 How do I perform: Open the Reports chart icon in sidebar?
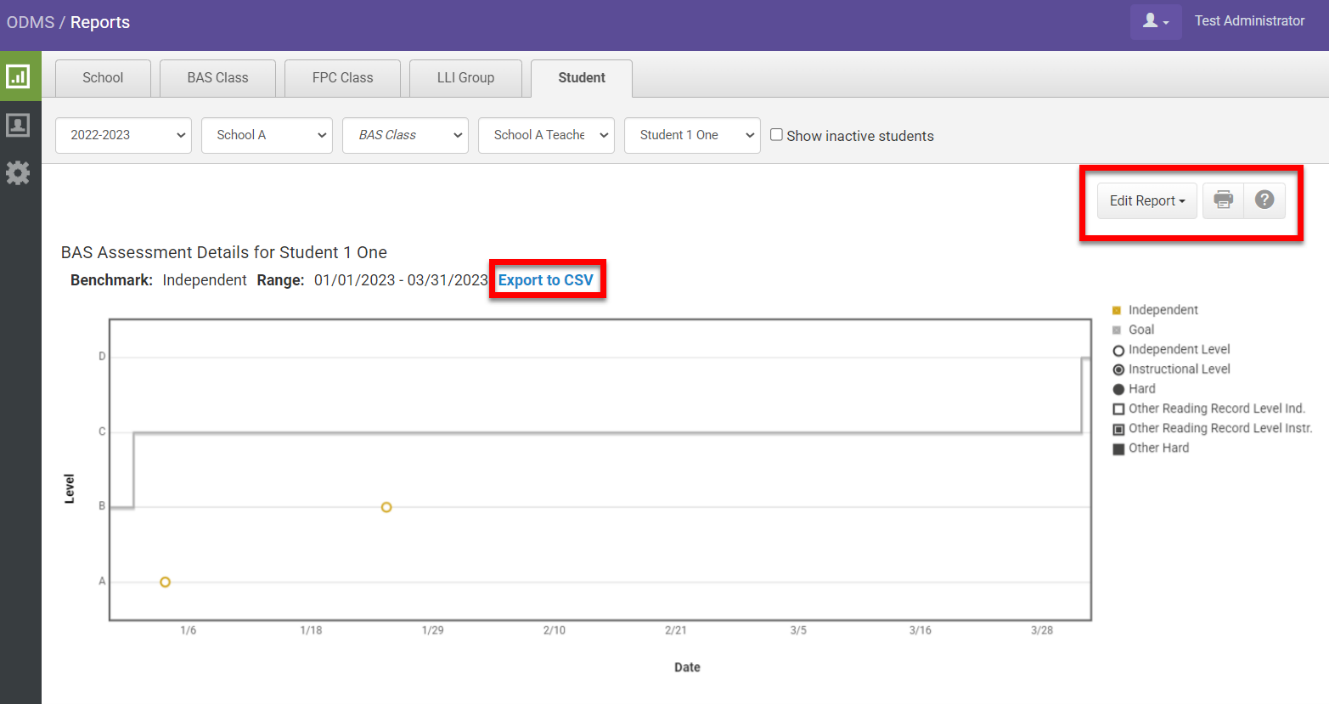[x=18, y=76]
